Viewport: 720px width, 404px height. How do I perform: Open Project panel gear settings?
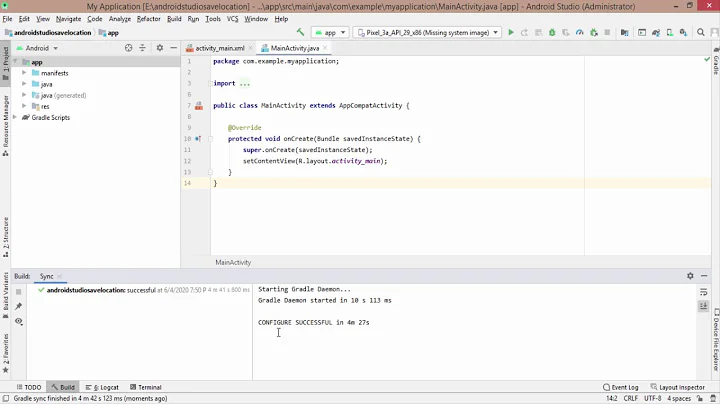160,48
